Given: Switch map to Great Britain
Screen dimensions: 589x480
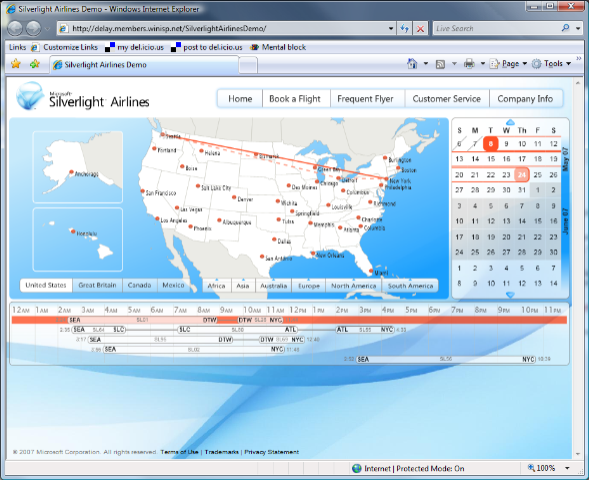Looking at the screenshot, I should (x=97, y=285).
